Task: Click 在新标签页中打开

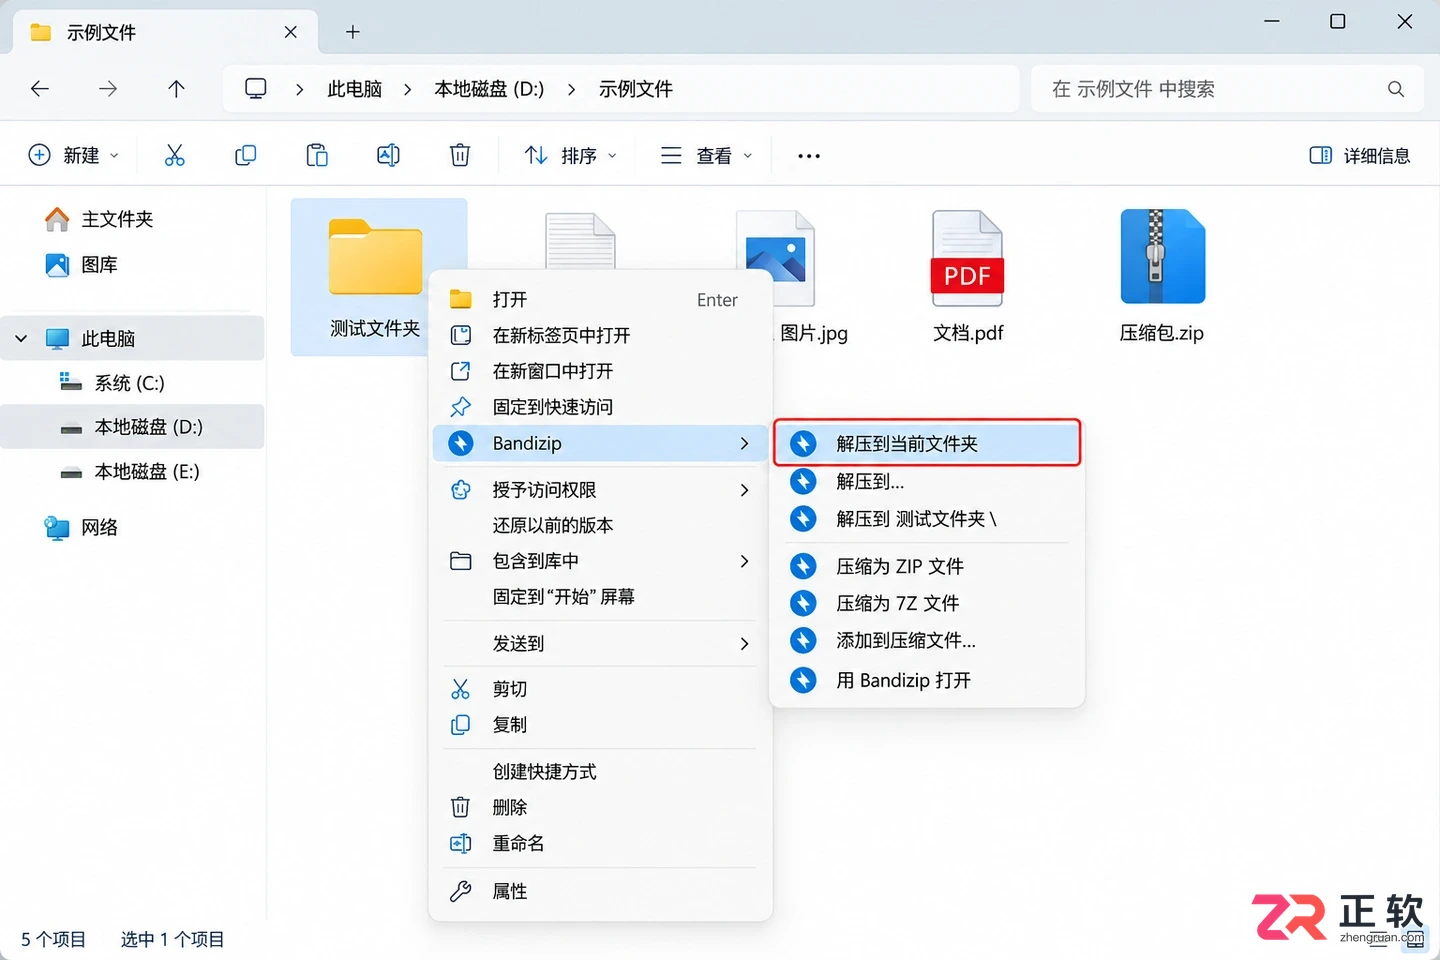Action: (x=600, y=335)
